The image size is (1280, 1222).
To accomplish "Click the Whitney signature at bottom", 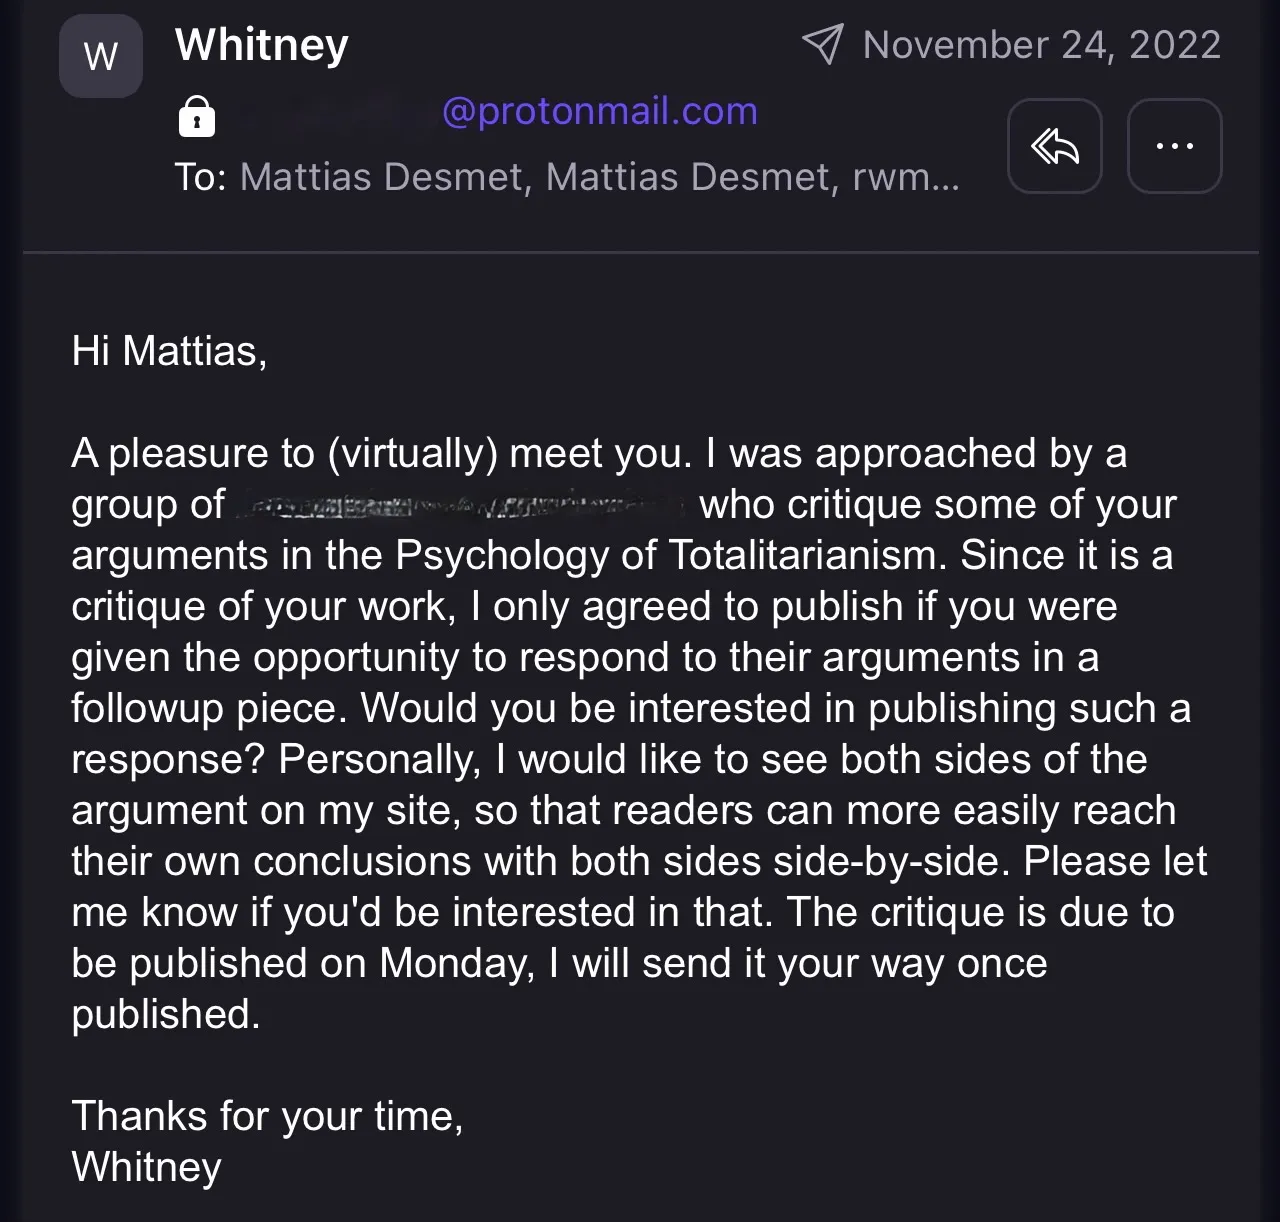I will [146, 1167].
